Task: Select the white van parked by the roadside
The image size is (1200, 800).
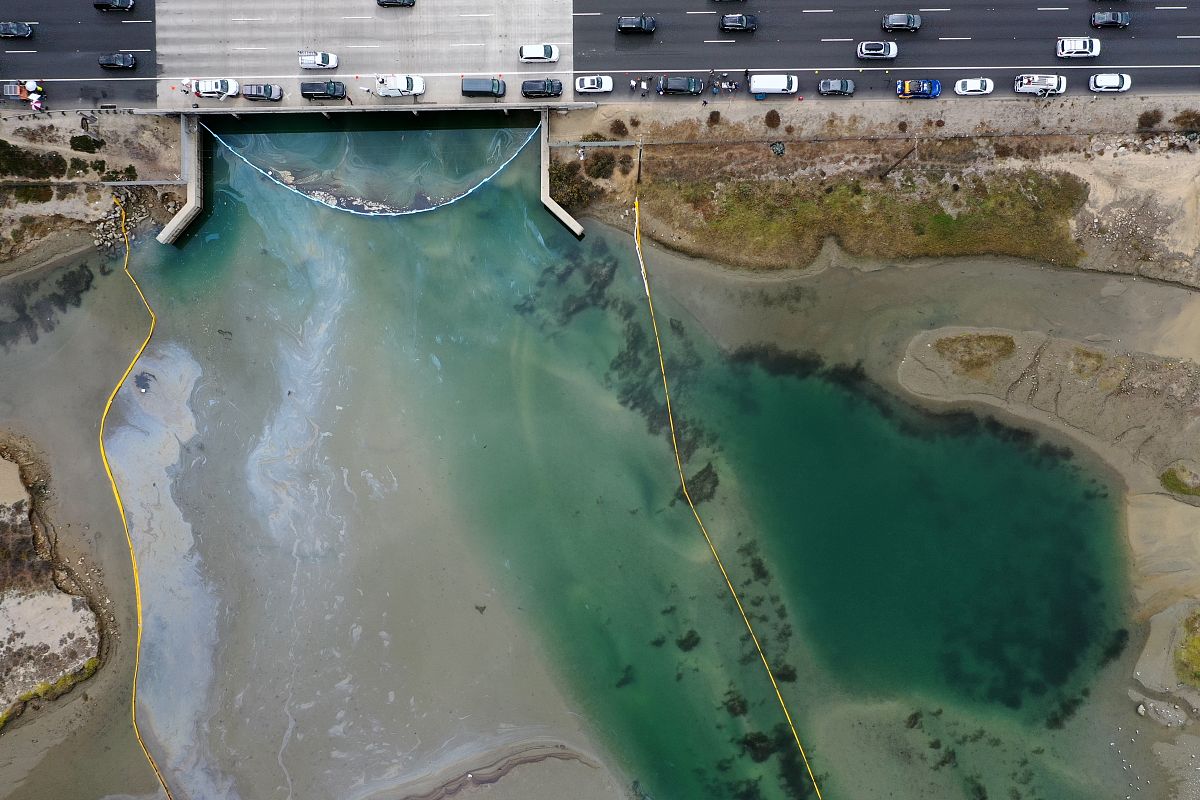Action: (x=772, y=84)
